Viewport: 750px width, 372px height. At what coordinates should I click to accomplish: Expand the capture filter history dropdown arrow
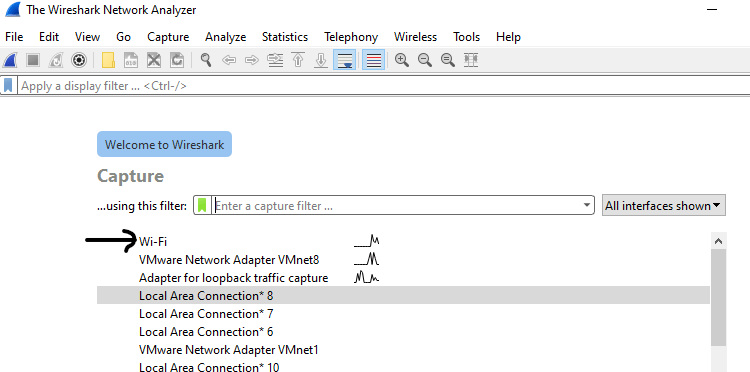[x=587, y=205]
